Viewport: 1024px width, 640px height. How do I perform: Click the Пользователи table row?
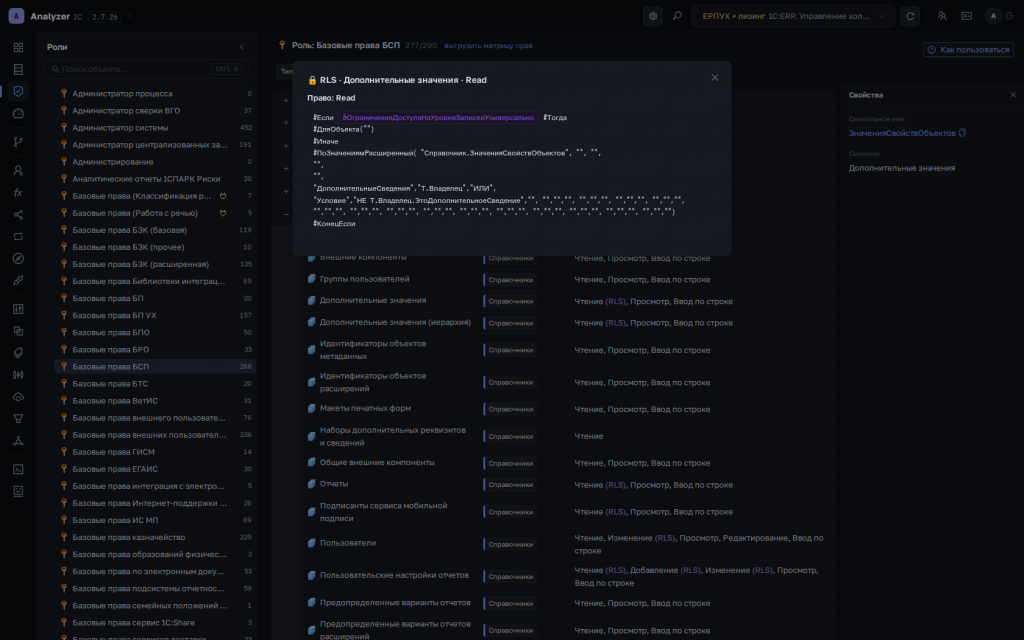pyautogui.click(x=568, y=544)
